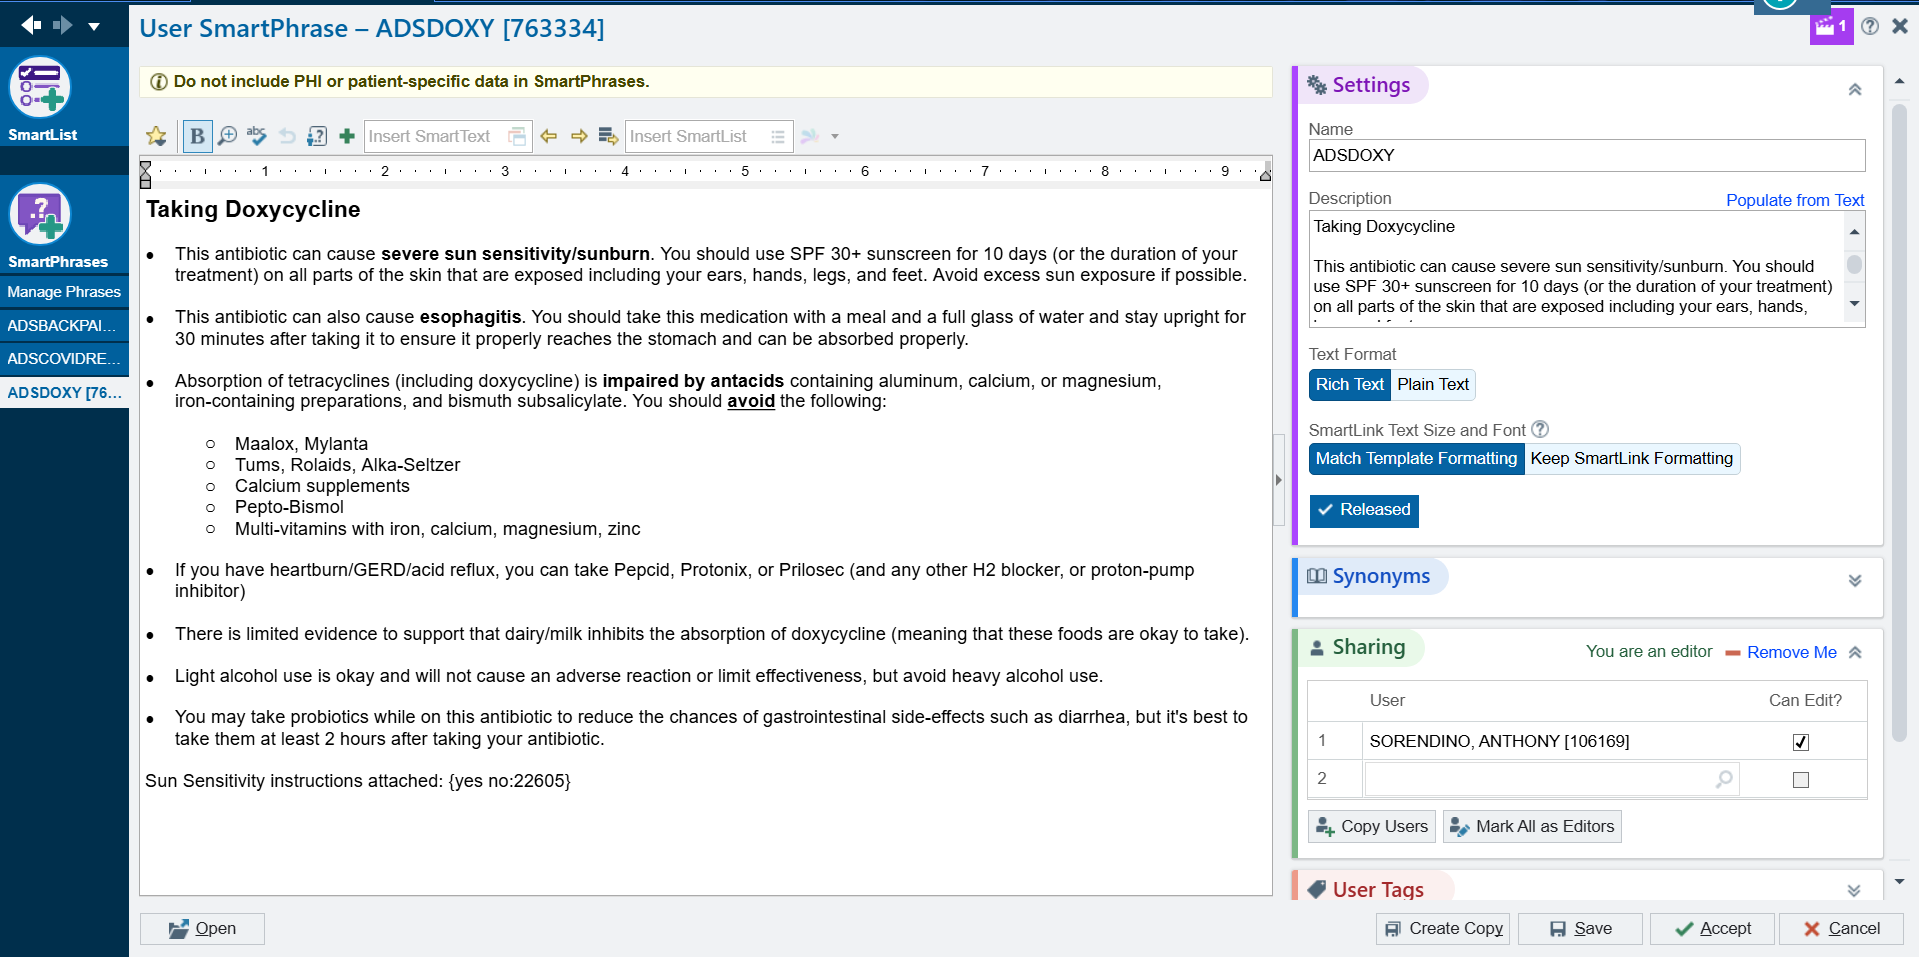Viewport: 1919px width, 957px height.
Task: Collapse the Sharing section
Action: pyautogui.click(x=1855, y=652)
